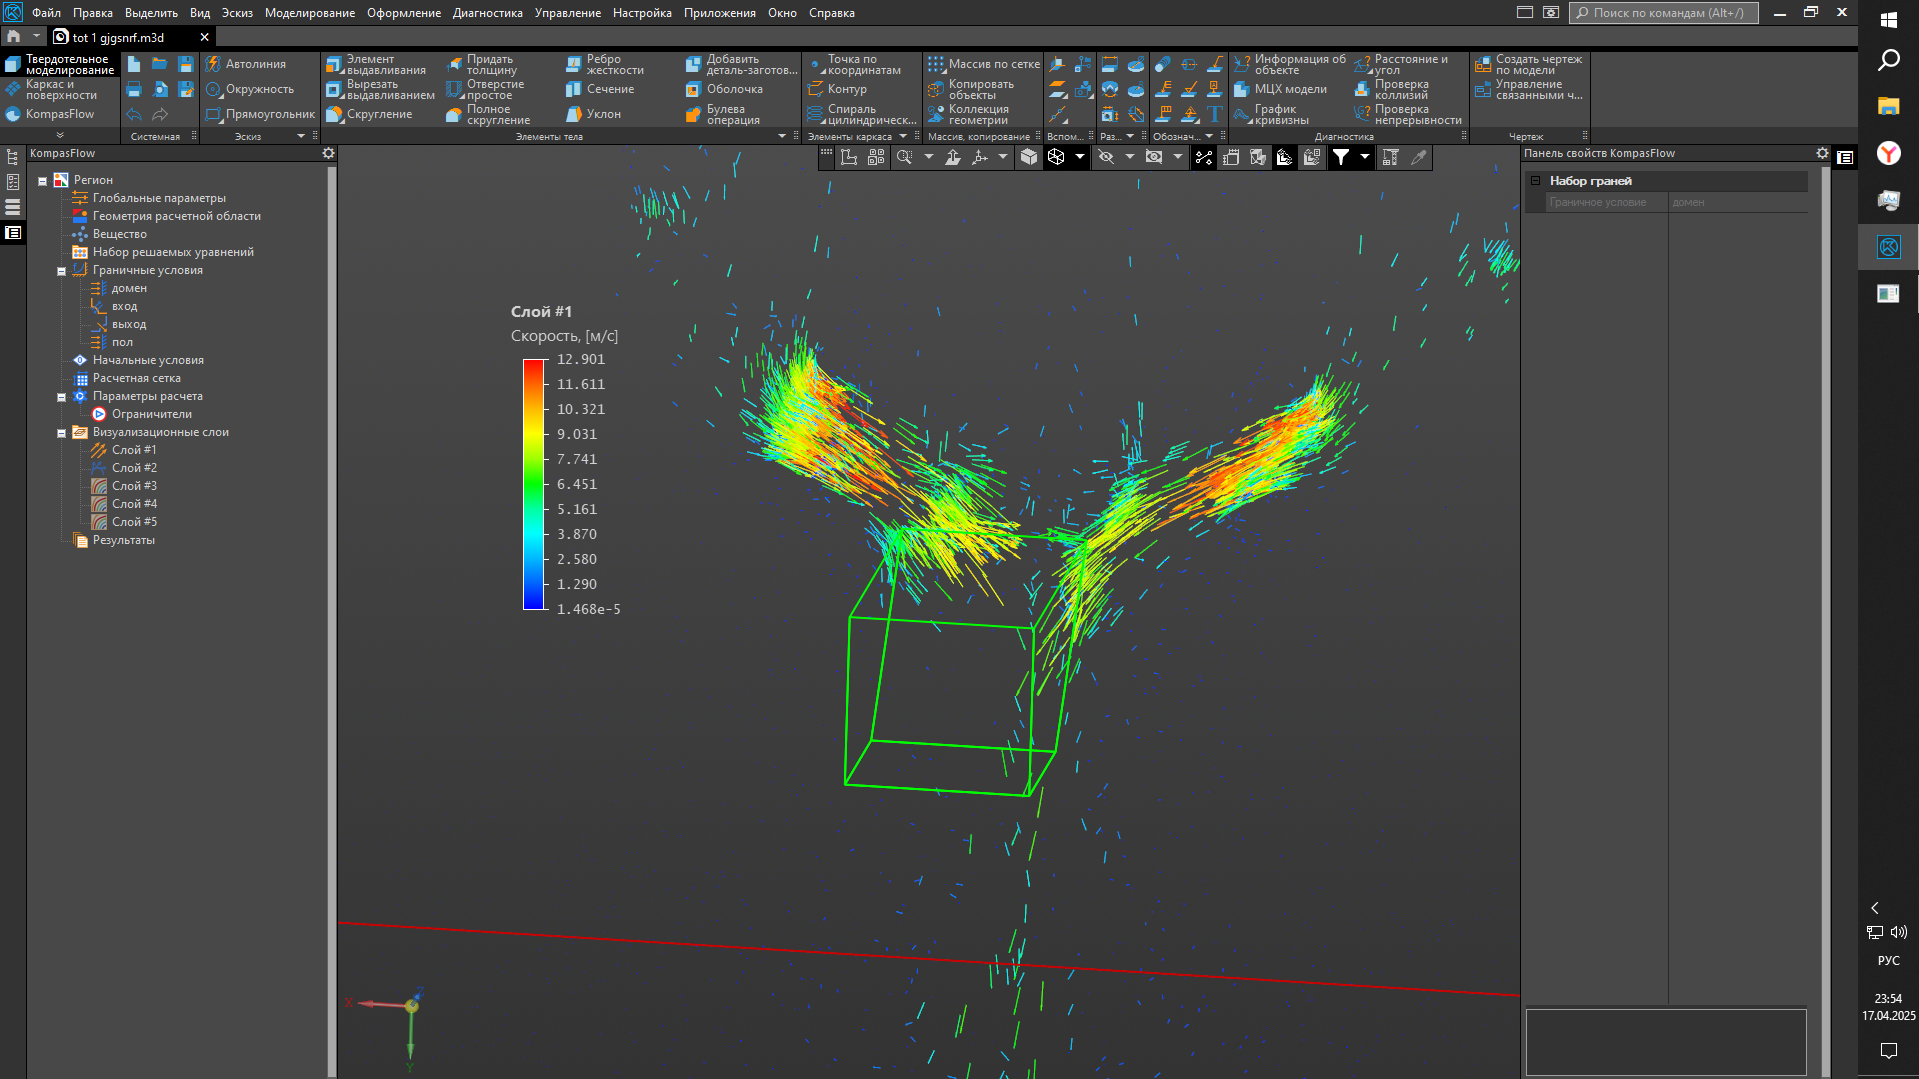Screen dimensions: 1919x1079
Task: Click the filter funnel icon in view toolbar
Action: coord(1341,157)
